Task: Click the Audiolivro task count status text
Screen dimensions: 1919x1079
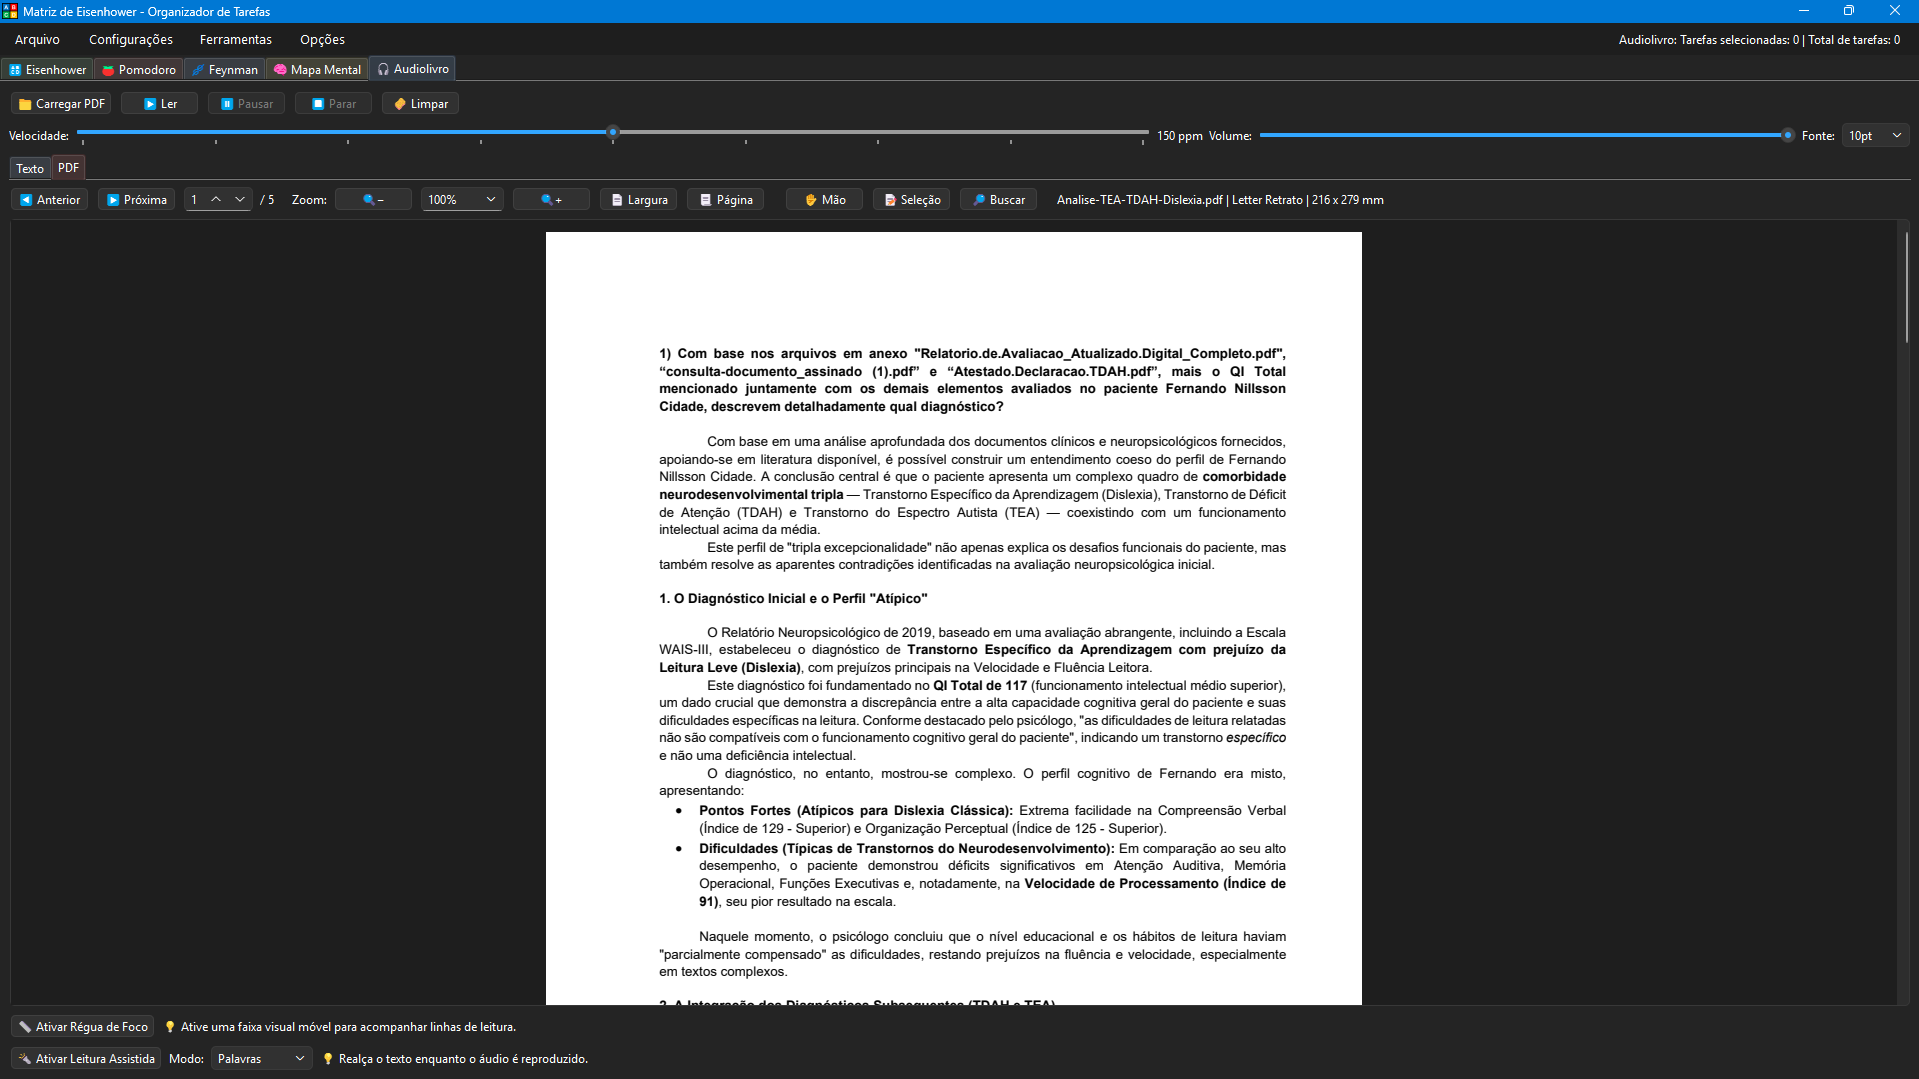Action: [x=1759, y=40]
